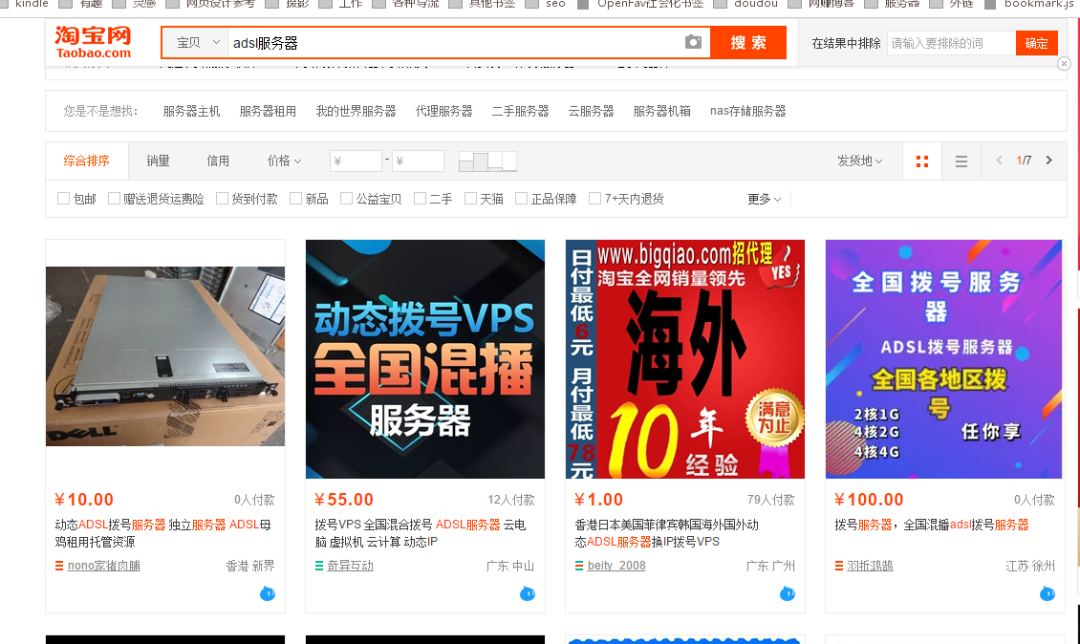
Task: Click the 确定 exclude button
Action: coord(1037,43)
